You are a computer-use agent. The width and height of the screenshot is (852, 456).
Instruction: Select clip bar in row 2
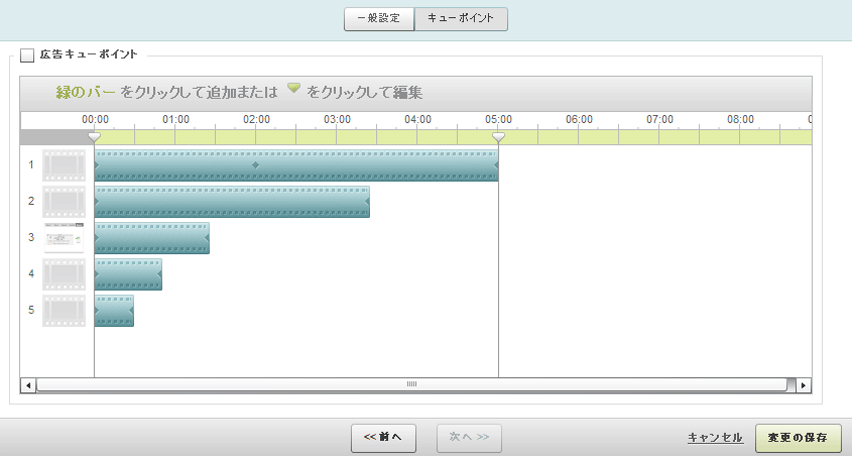[x=232, y=202]
